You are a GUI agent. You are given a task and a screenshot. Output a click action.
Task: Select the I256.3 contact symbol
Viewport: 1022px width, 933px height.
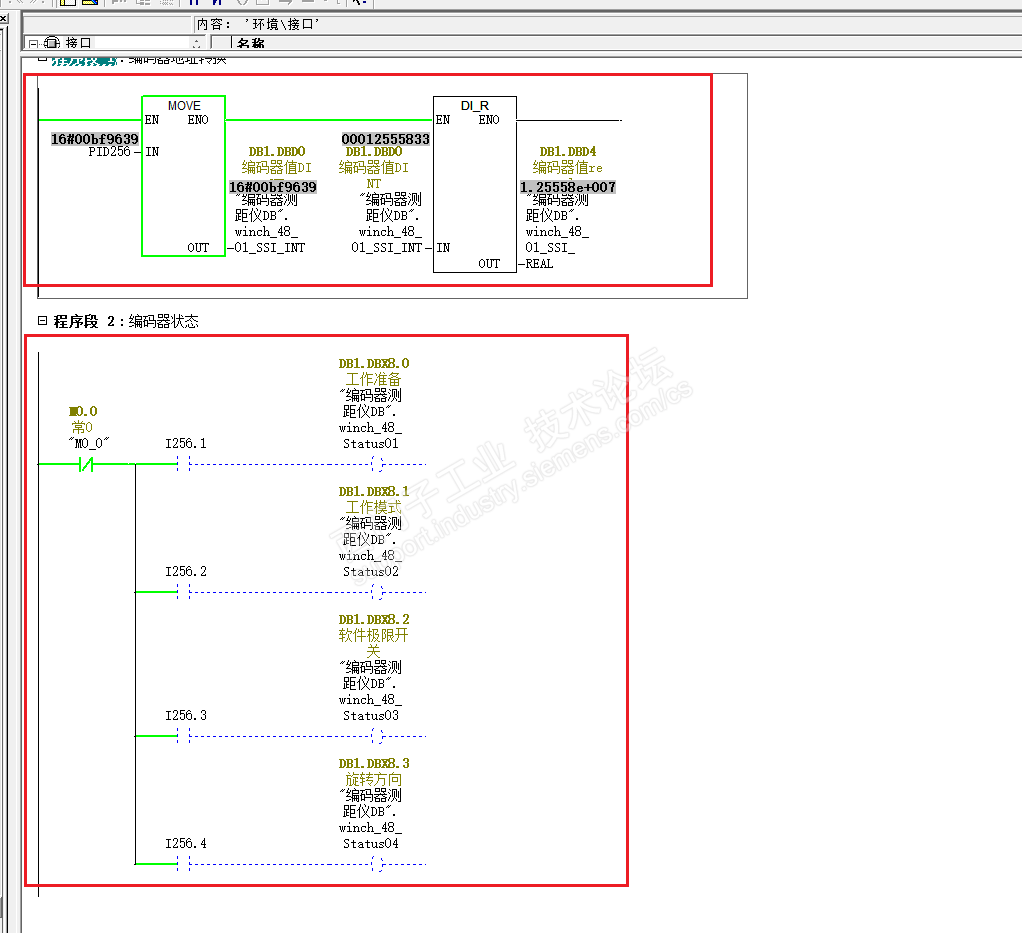(183, 736)
